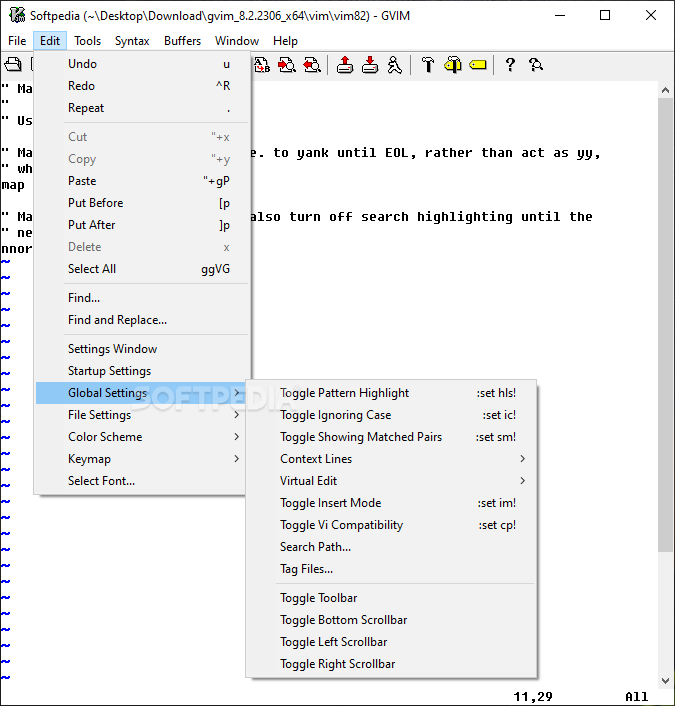Choose Paste from Edit menu
This screenshot has height=706, width=675.
142,181
